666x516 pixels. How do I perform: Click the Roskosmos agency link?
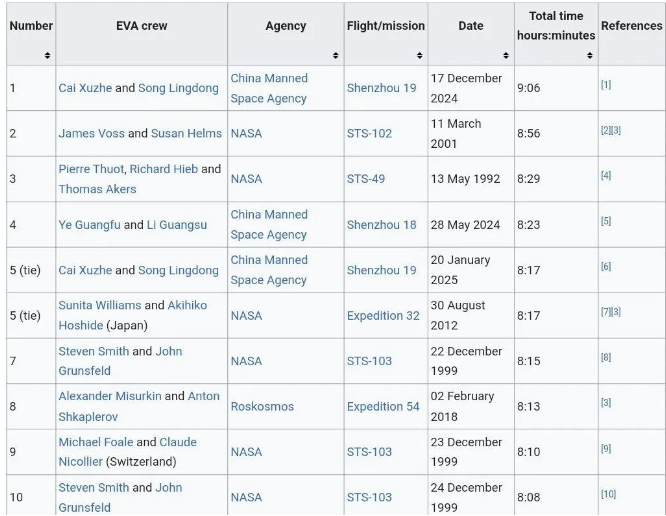pos(262,406)
